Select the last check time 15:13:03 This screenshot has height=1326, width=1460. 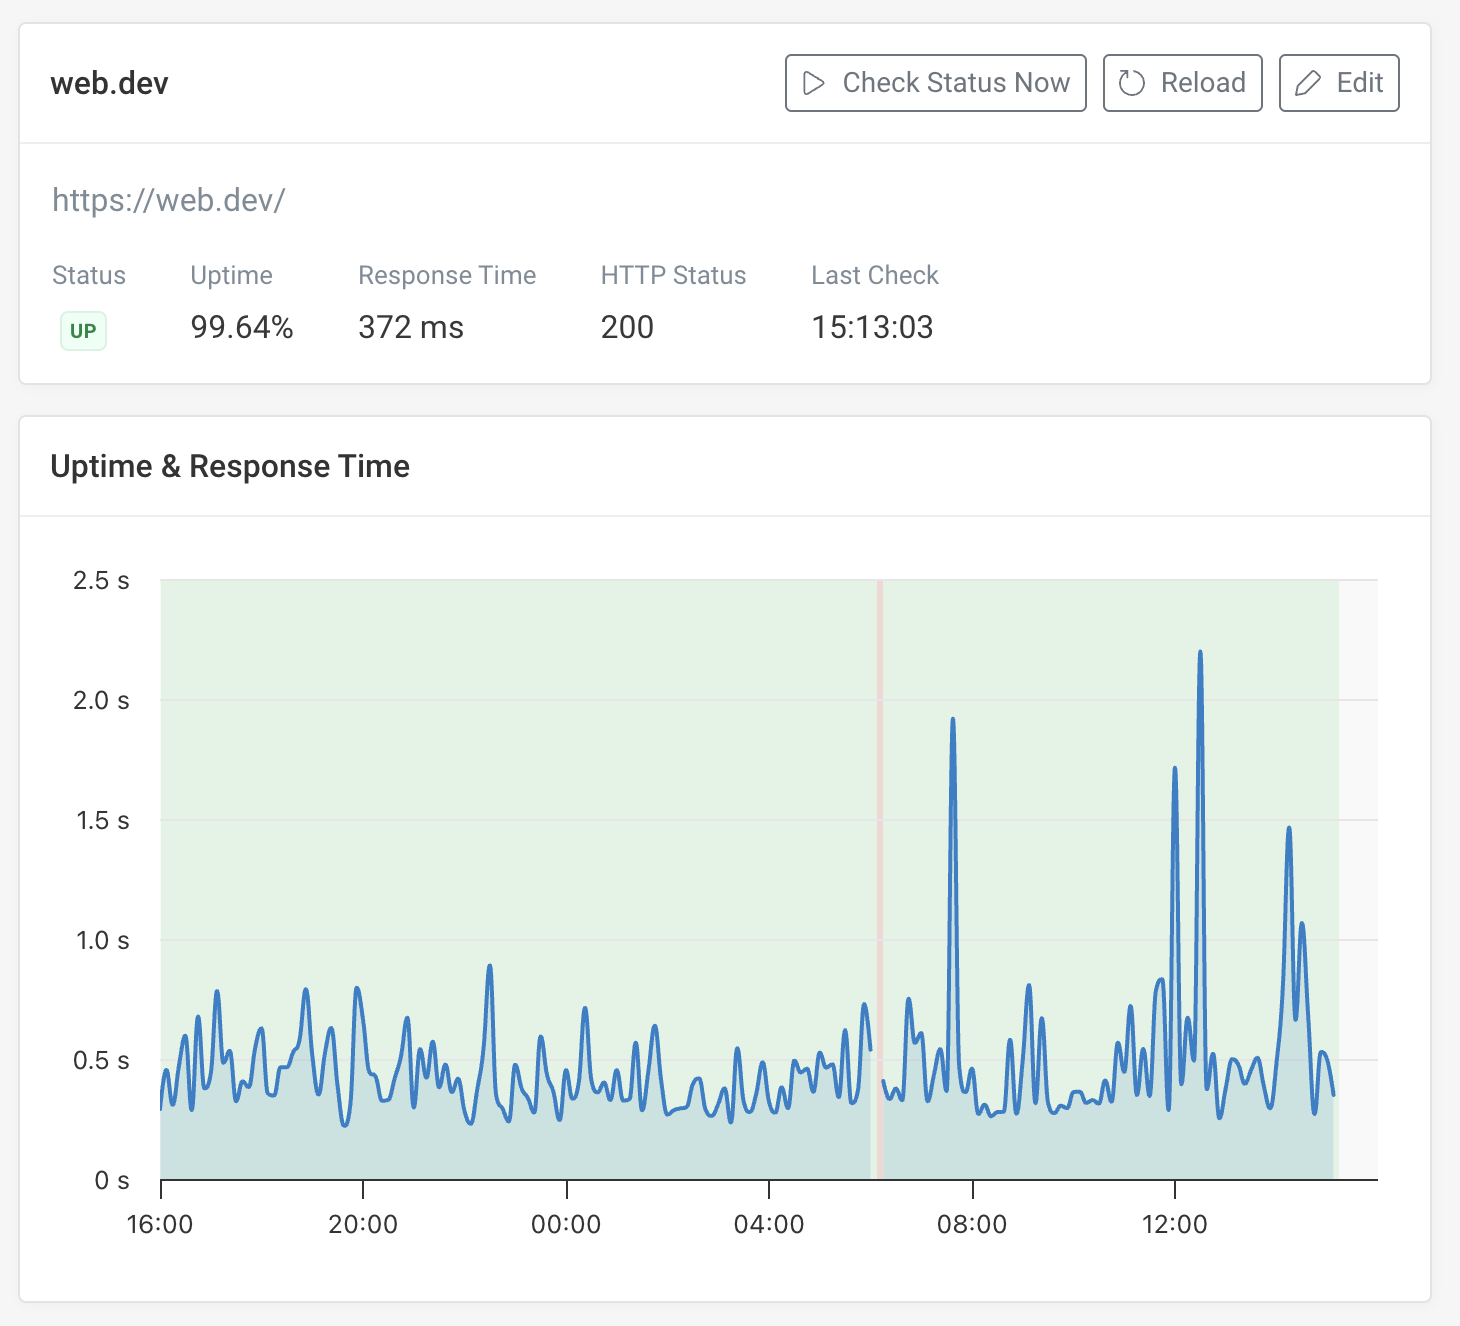[x=872, y=327]
